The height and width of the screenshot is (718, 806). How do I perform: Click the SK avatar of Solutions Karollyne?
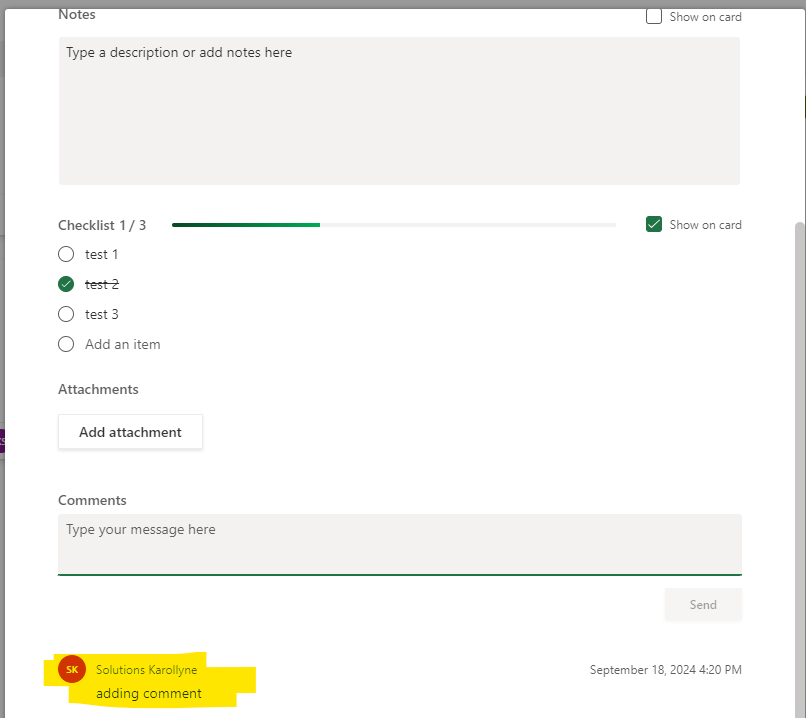pos(72,669)
